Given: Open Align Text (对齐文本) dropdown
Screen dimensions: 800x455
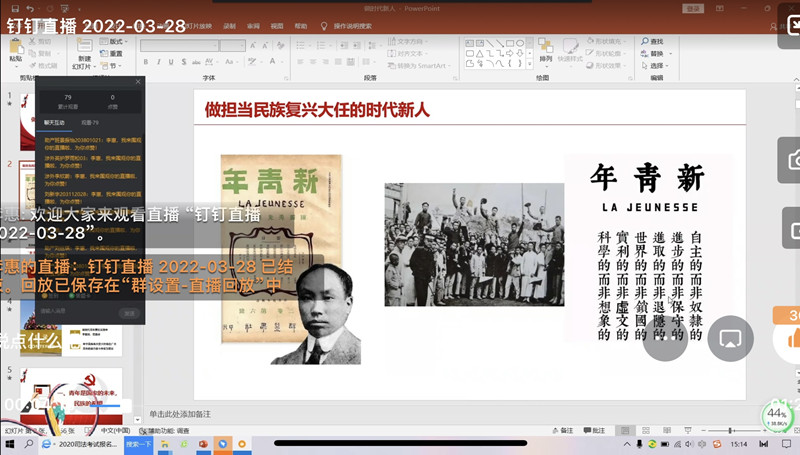Looking at the screenshot, I should (x=408, y=54).
